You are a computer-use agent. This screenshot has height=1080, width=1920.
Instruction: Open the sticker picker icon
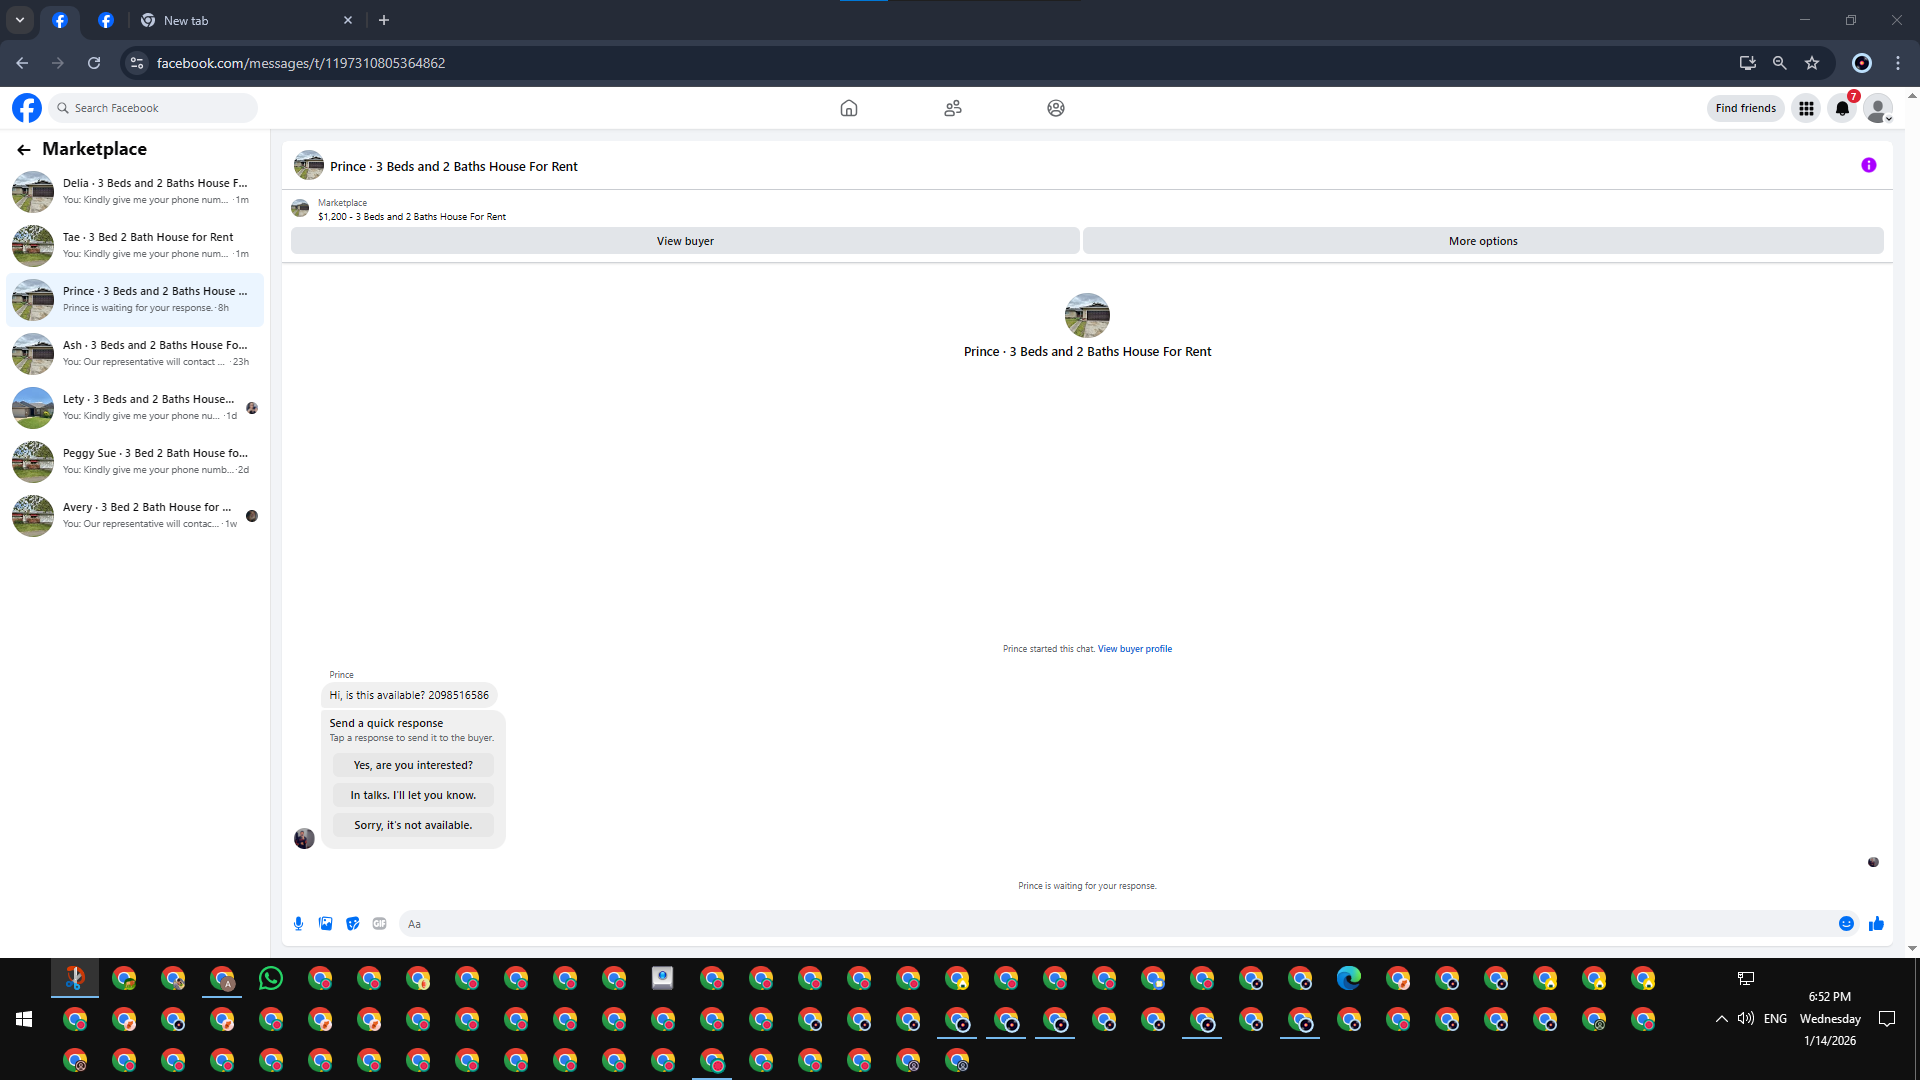click(352, 924)
